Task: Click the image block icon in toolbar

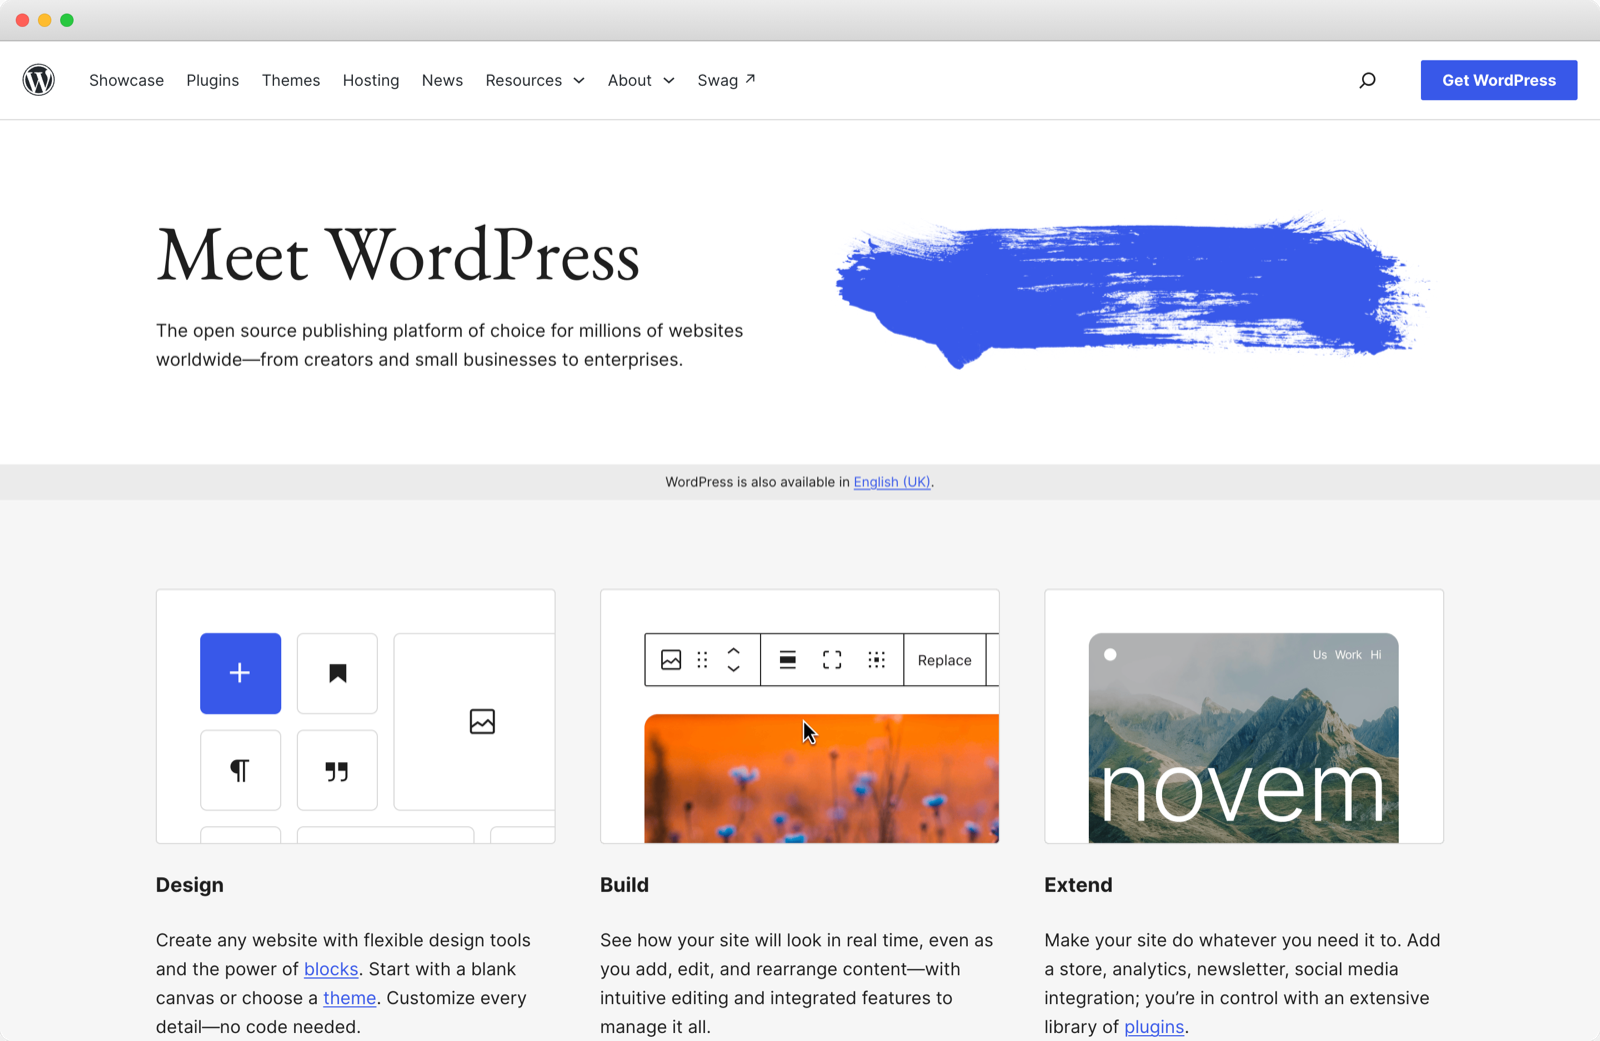Action: [671, 660]
